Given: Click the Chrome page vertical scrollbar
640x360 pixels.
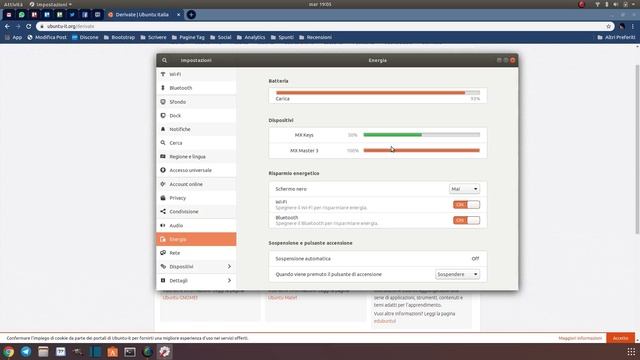Looking at the screenshot, I should pos(637,149).
